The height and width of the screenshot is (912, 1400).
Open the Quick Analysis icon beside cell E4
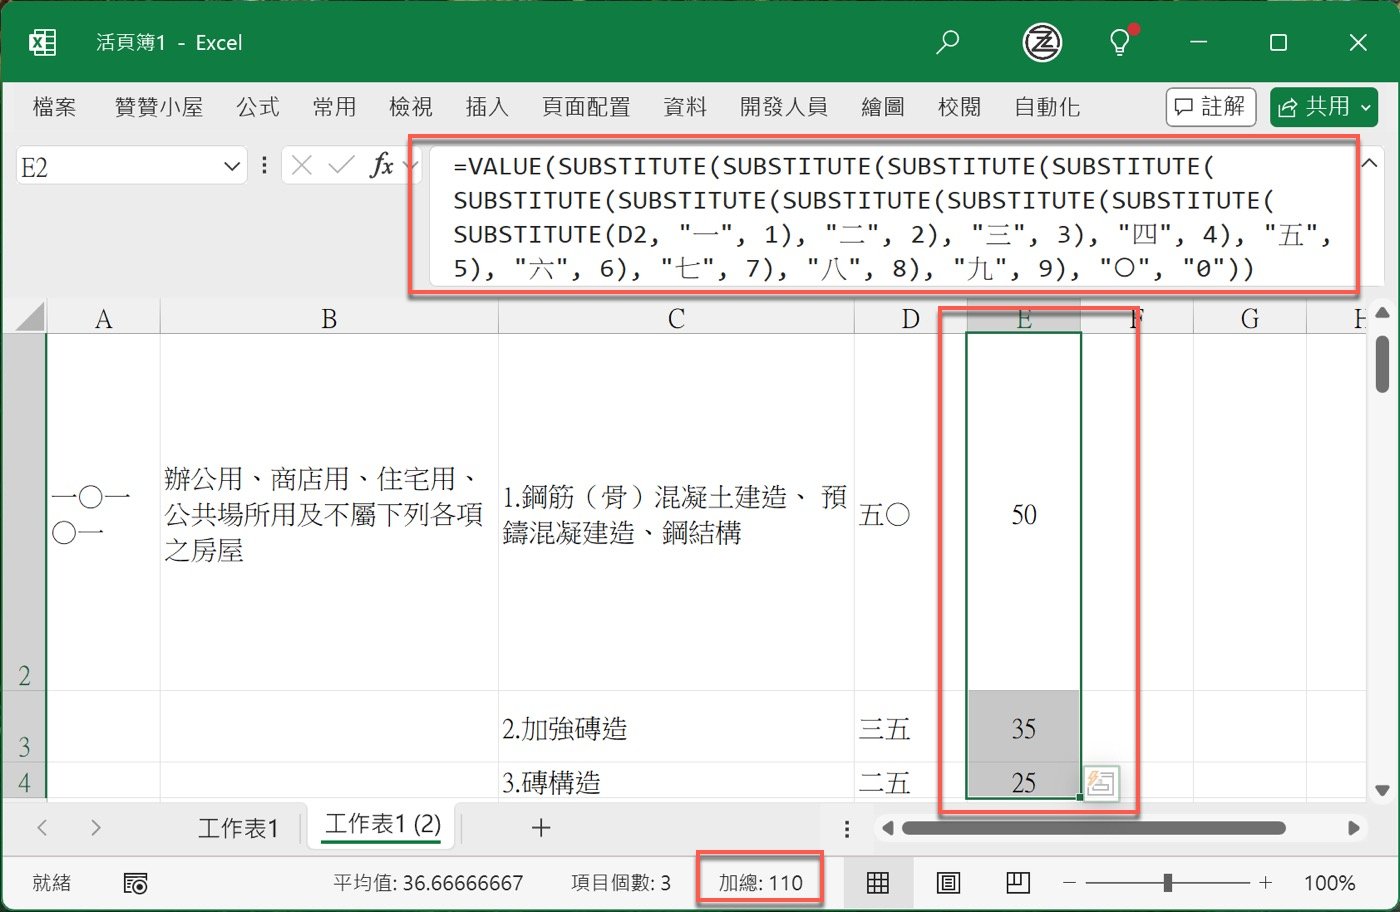1100,782
